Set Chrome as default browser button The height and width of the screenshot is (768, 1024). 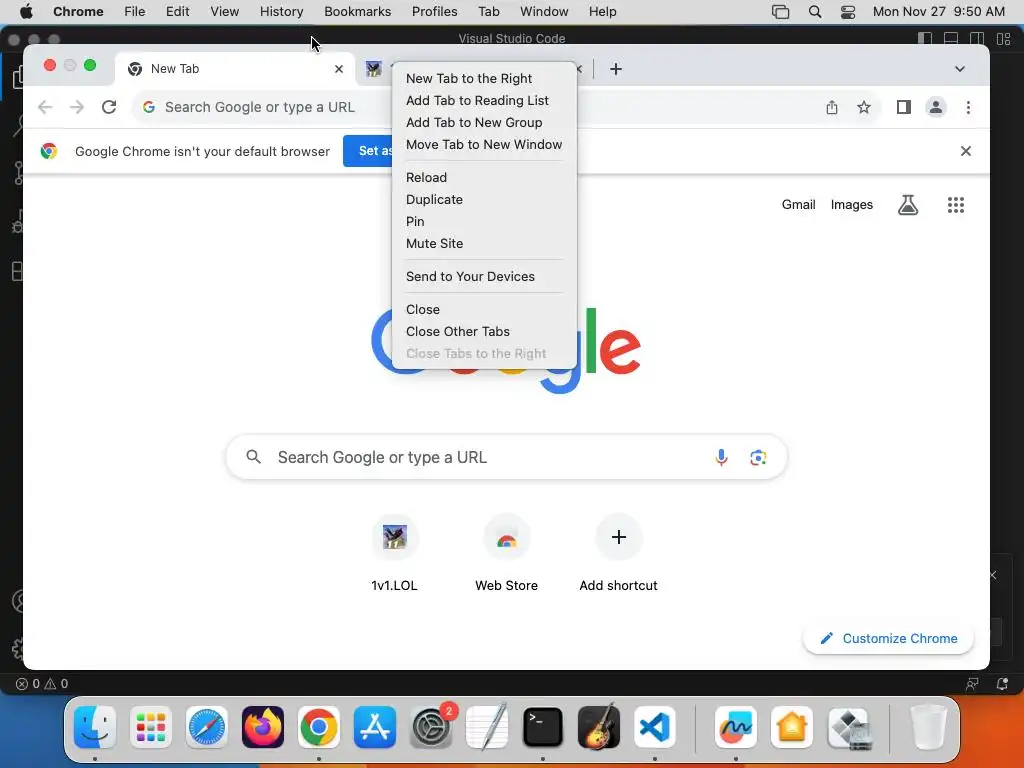click(x=368, y=151)
